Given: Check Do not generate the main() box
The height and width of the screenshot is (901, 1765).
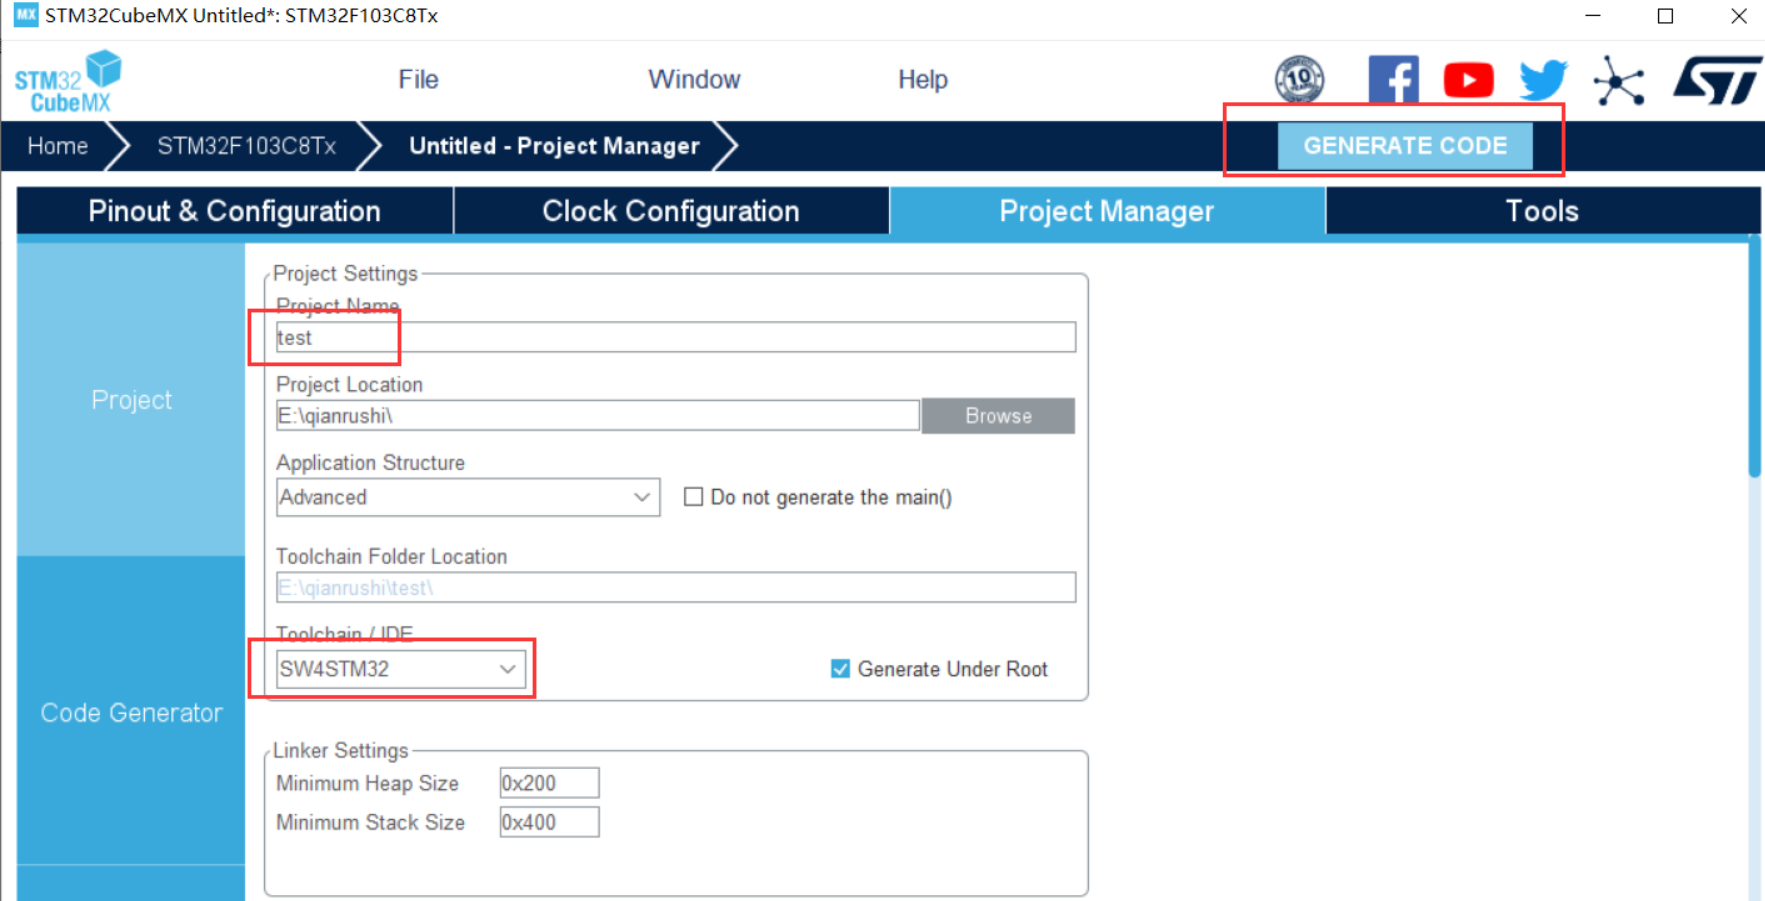Looking at the screenshot, I should pyautogui.click(x=693, y=497).
